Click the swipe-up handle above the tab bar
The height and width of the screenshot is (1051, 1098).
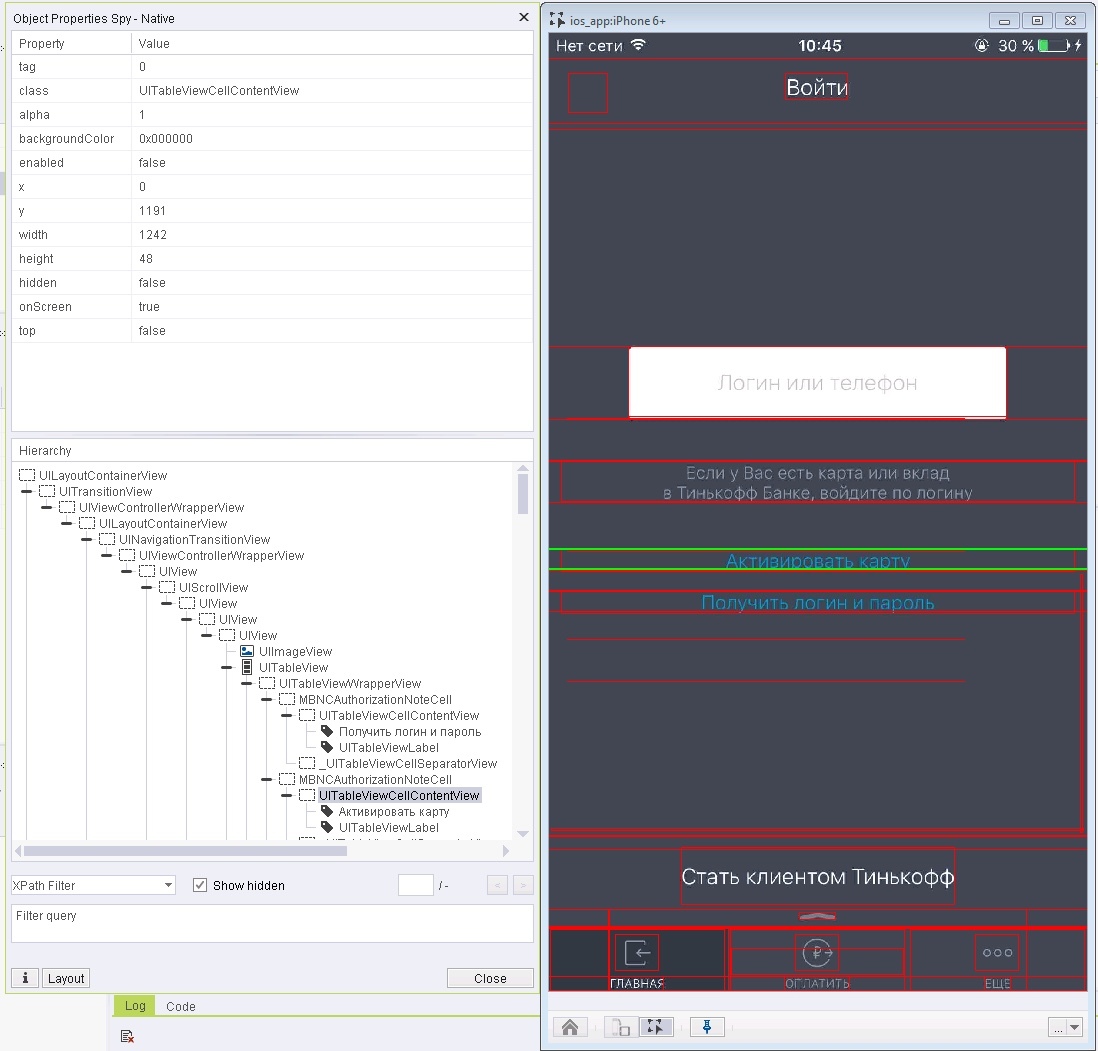[817, 916]
